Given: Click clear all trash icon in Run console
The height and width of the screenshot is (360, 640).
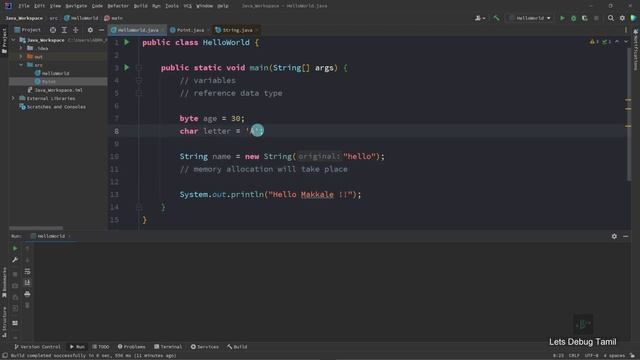Looking at the screenshot, I should [x=27, y=305].
